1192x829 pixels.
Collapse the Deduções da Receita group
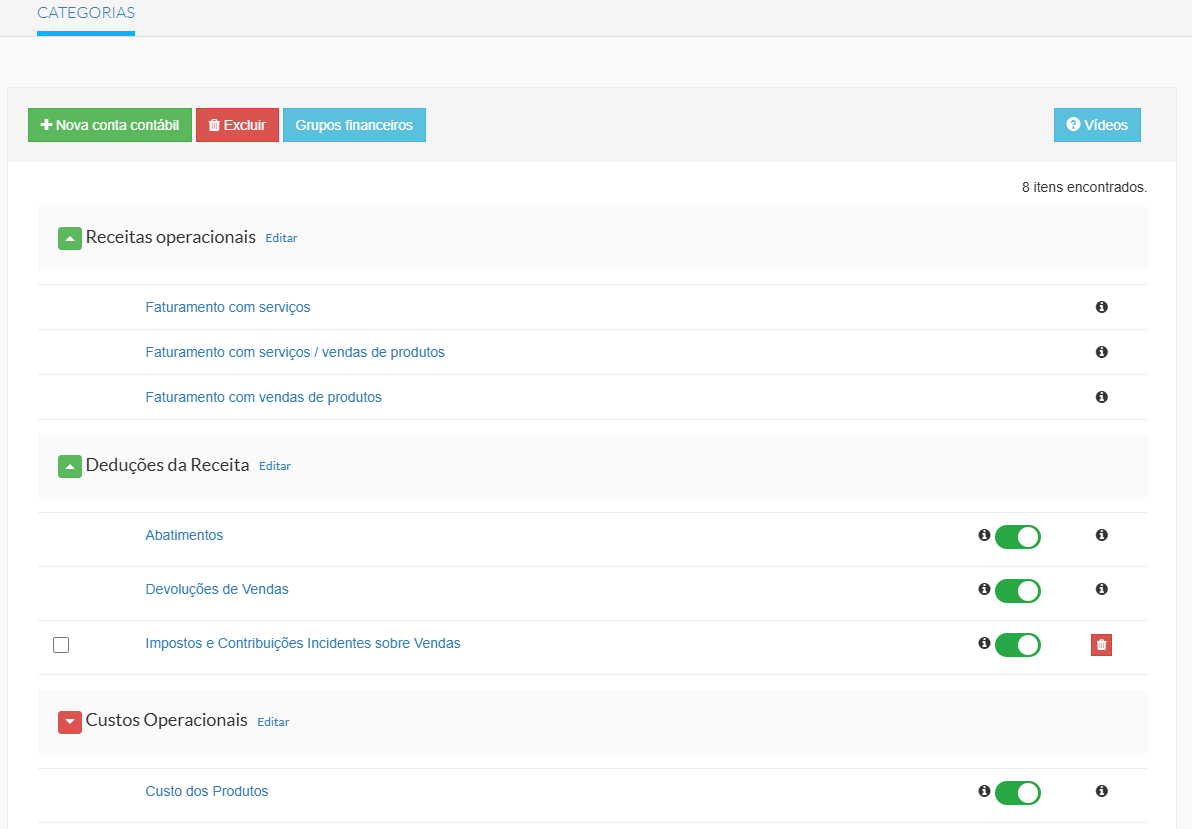(70, 467)
